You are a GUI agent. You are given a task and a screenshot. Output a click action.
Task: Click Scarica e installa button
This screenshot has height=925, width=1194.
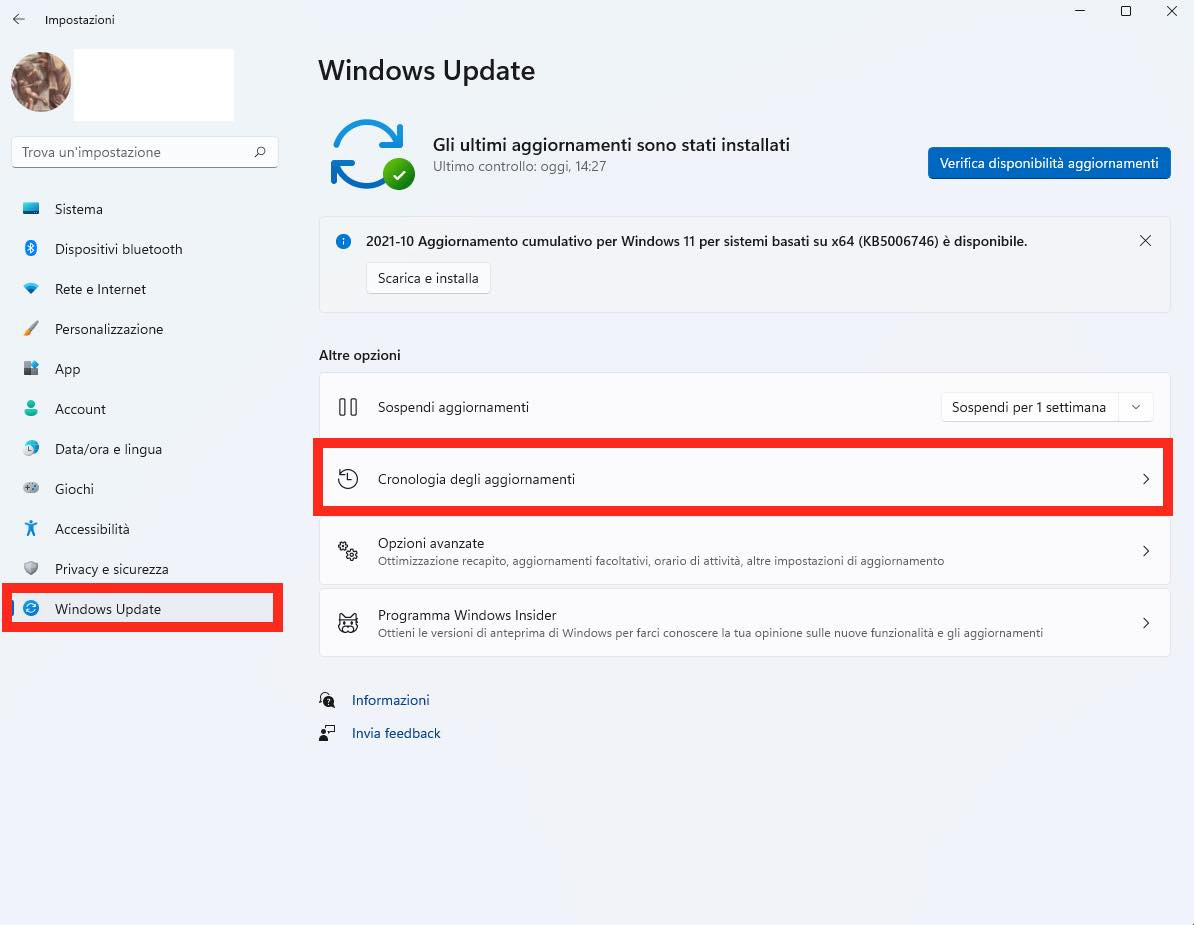tap(428, 278)
